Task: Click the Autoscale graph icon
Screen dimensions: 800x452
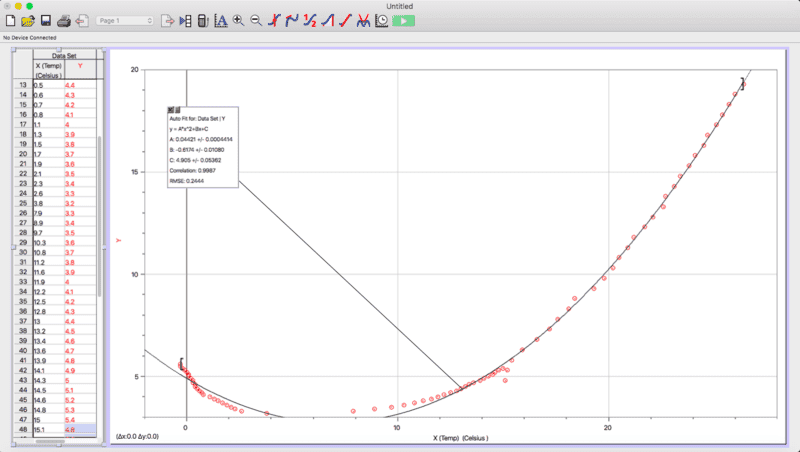Action: 220,20
